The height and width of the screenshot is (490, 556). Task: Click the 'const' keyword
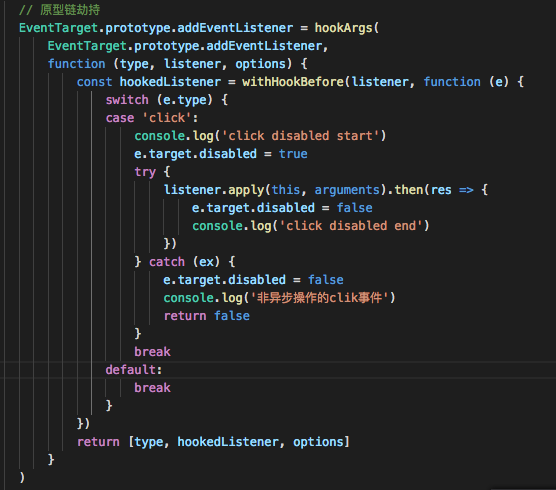94,82
